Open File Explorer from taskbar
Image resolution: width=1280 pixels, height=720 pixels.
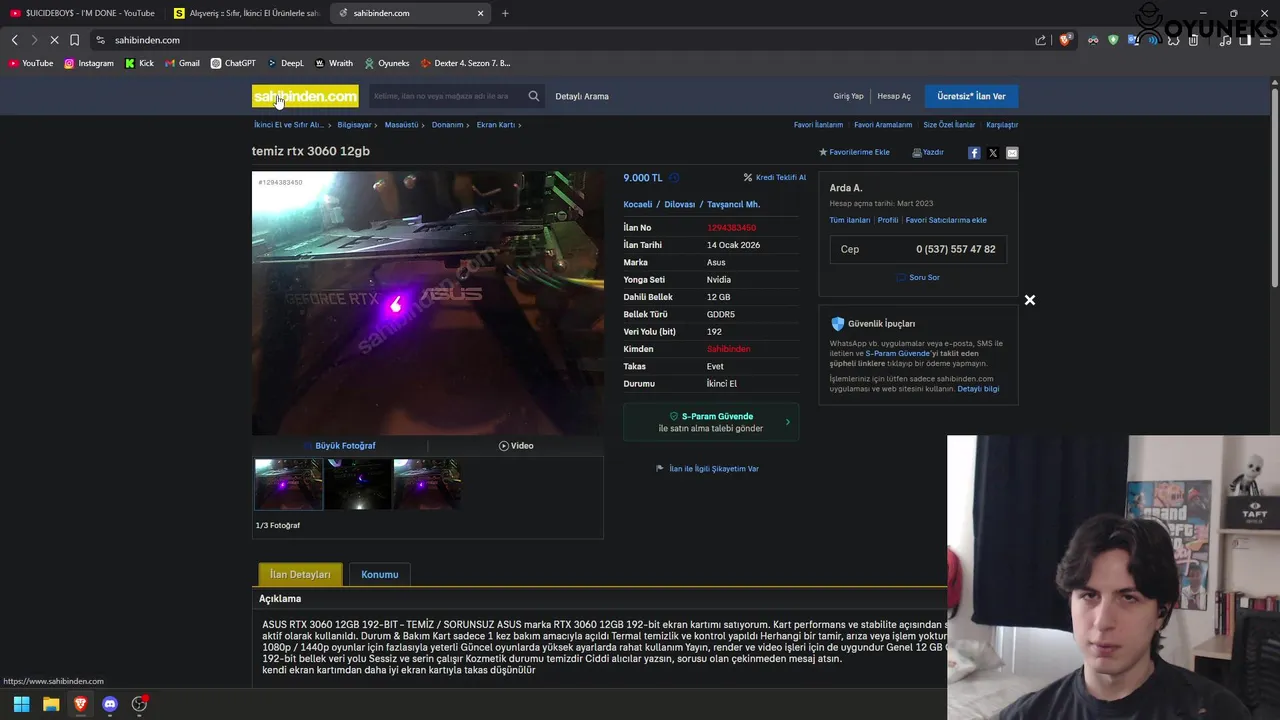(x=51, y=704)
